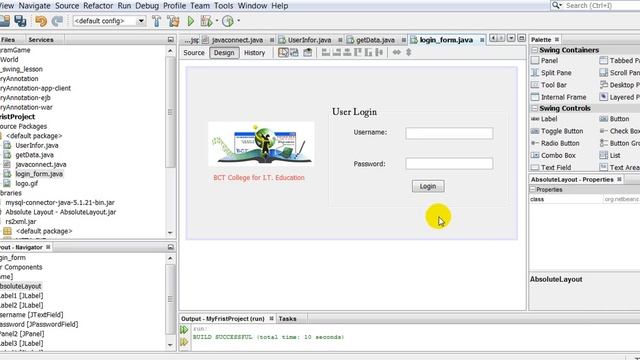Click Align Bottom in Row icon
The height and width of the screenshot is (360, 640).
(369, 52)
